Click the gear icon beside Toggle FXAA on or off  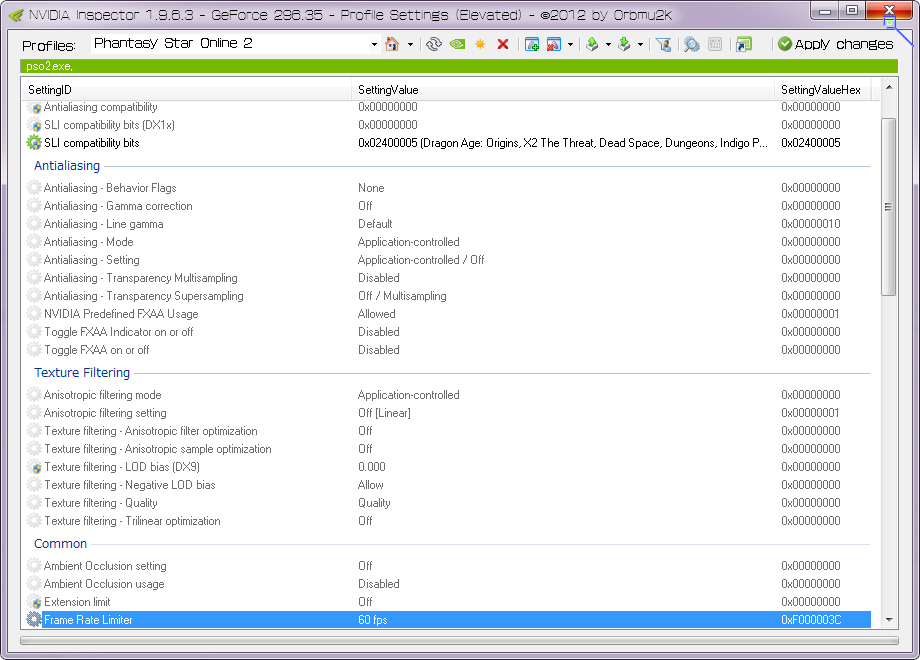pyautogui.click(x=34, y=350)
